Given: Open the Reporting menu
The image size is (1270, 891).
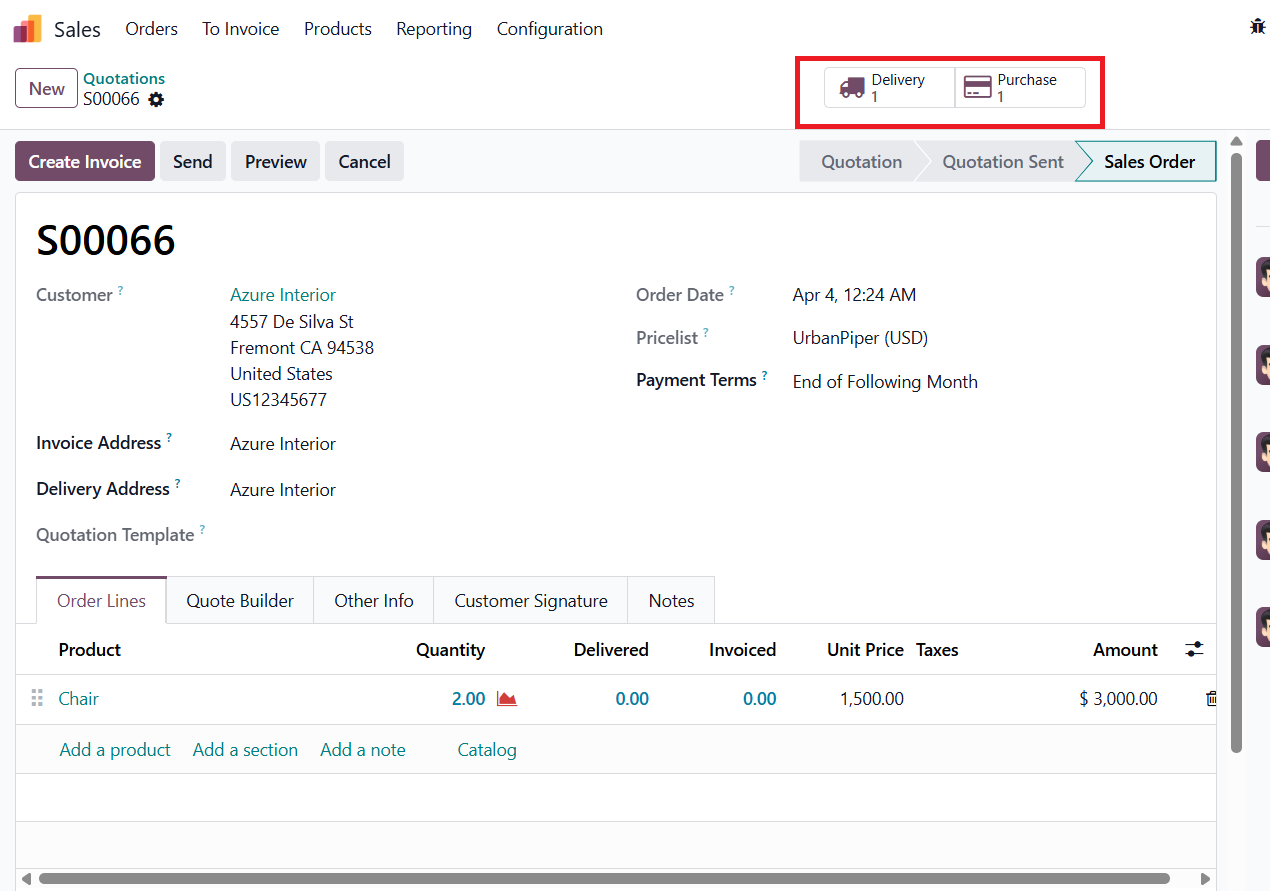Looking at the screenshot, I should (434, 29).
